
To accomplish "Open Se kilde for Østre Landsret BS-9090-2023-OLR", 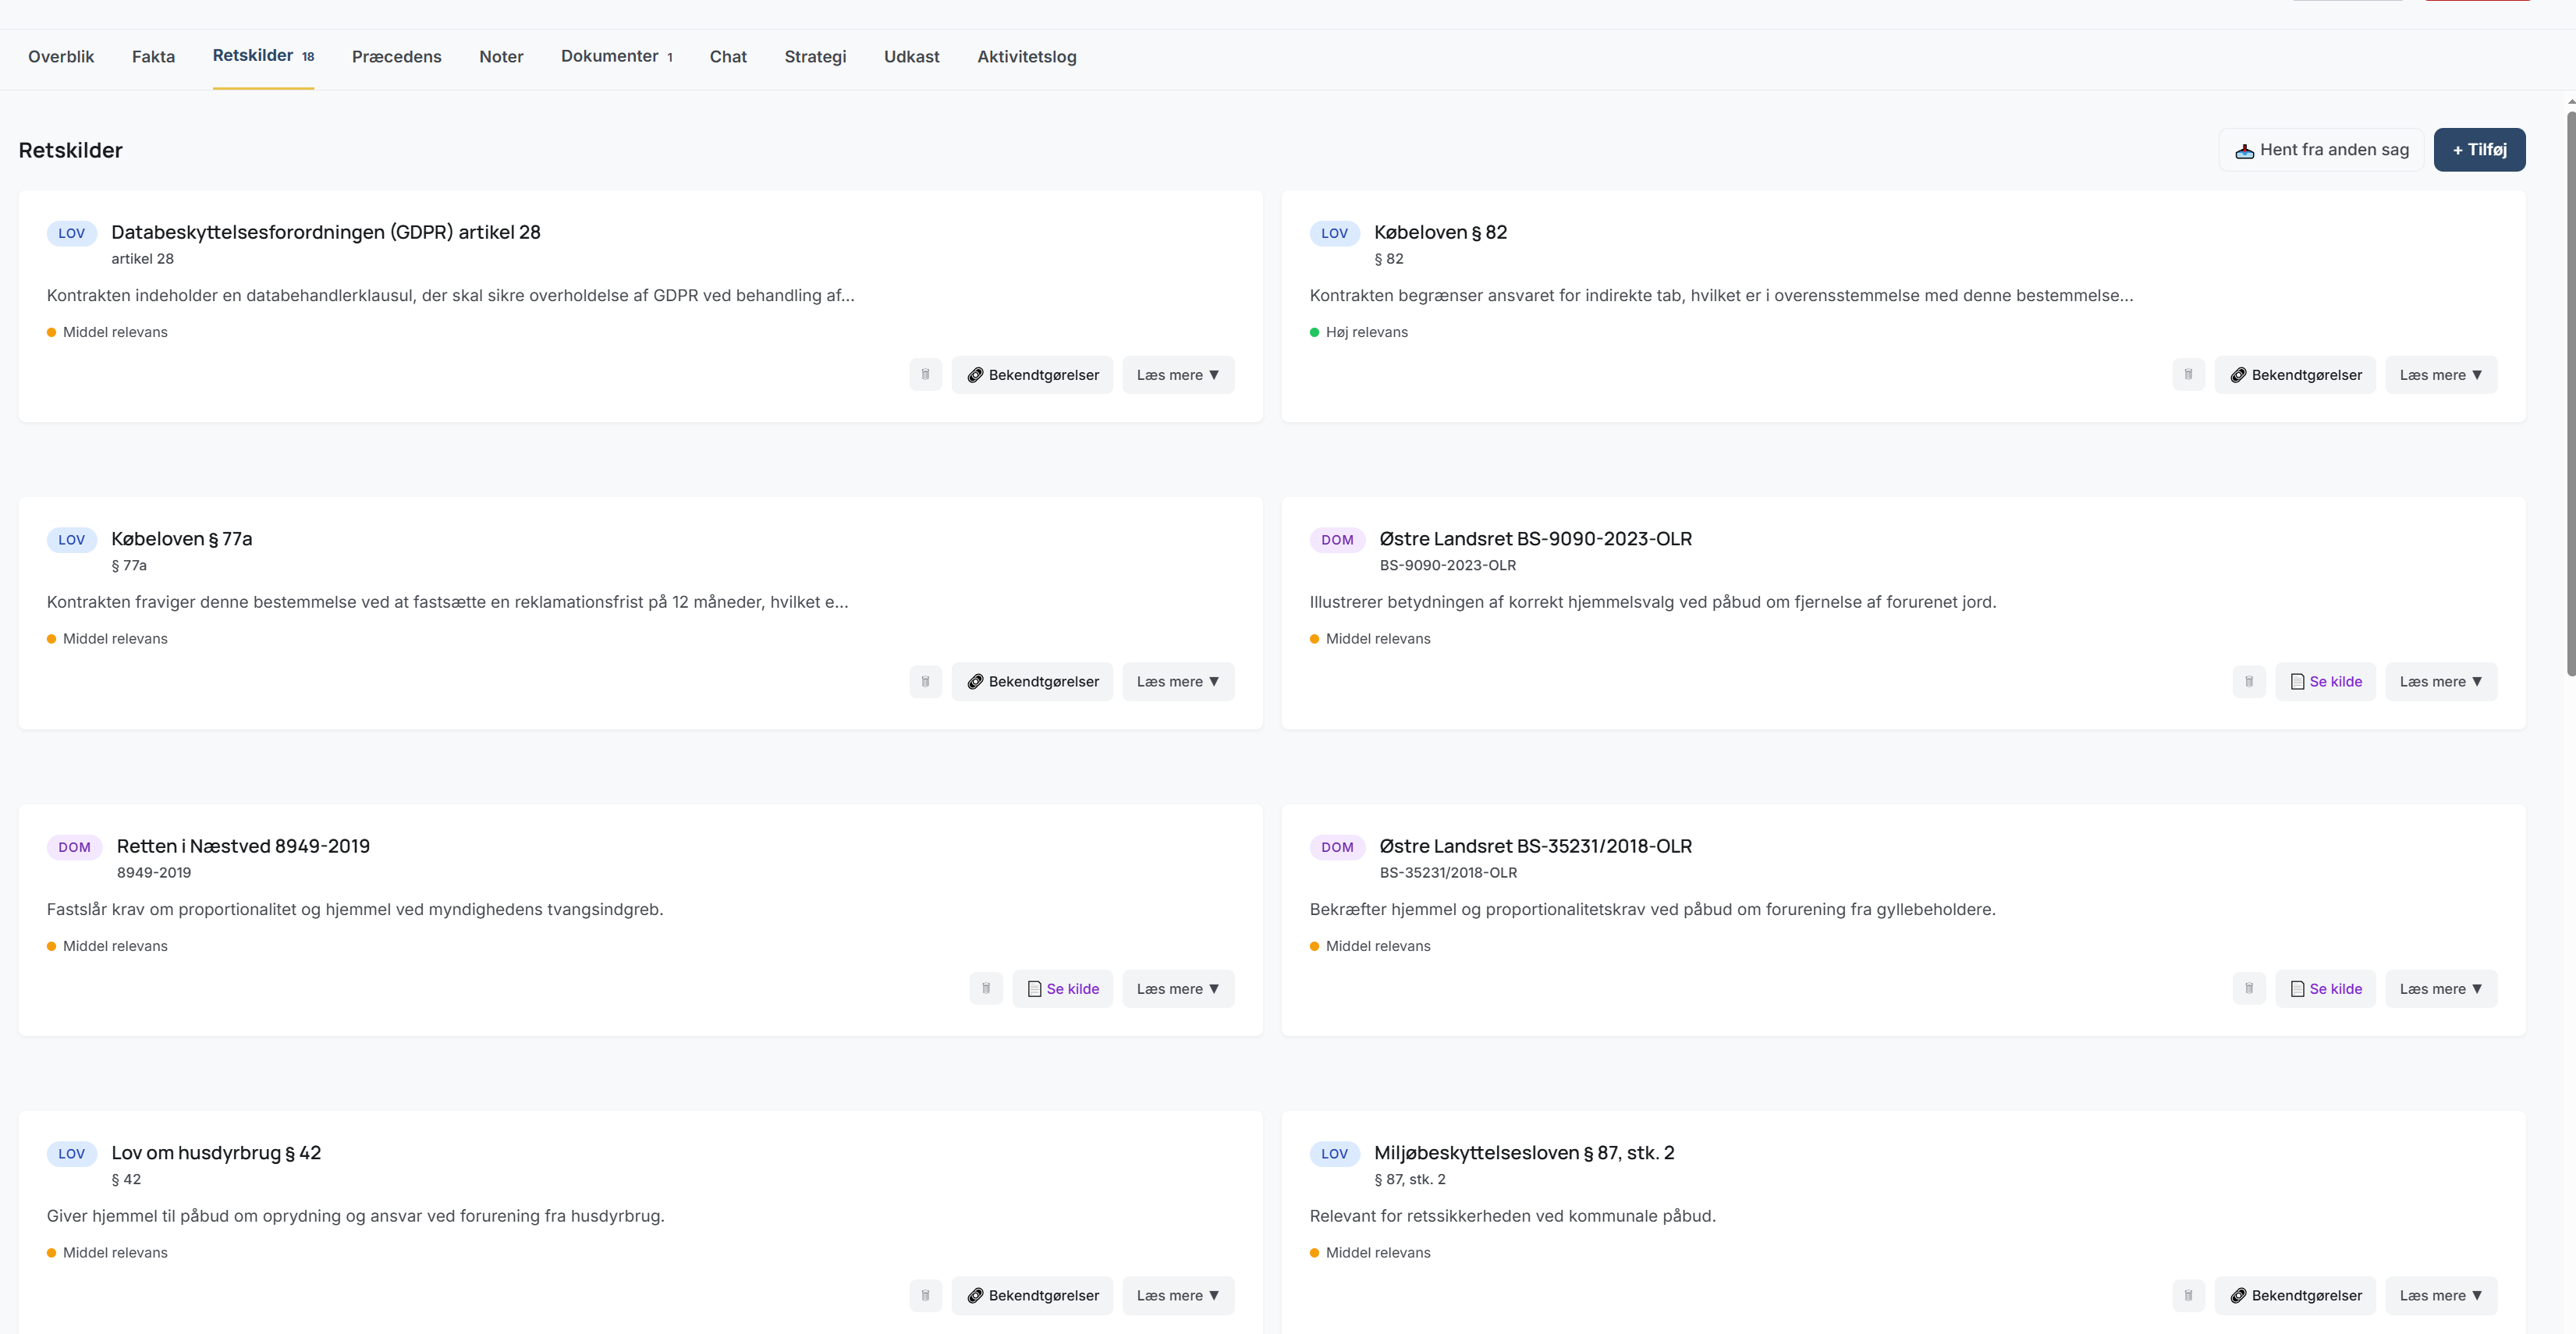I will [x=2325, y=682].
